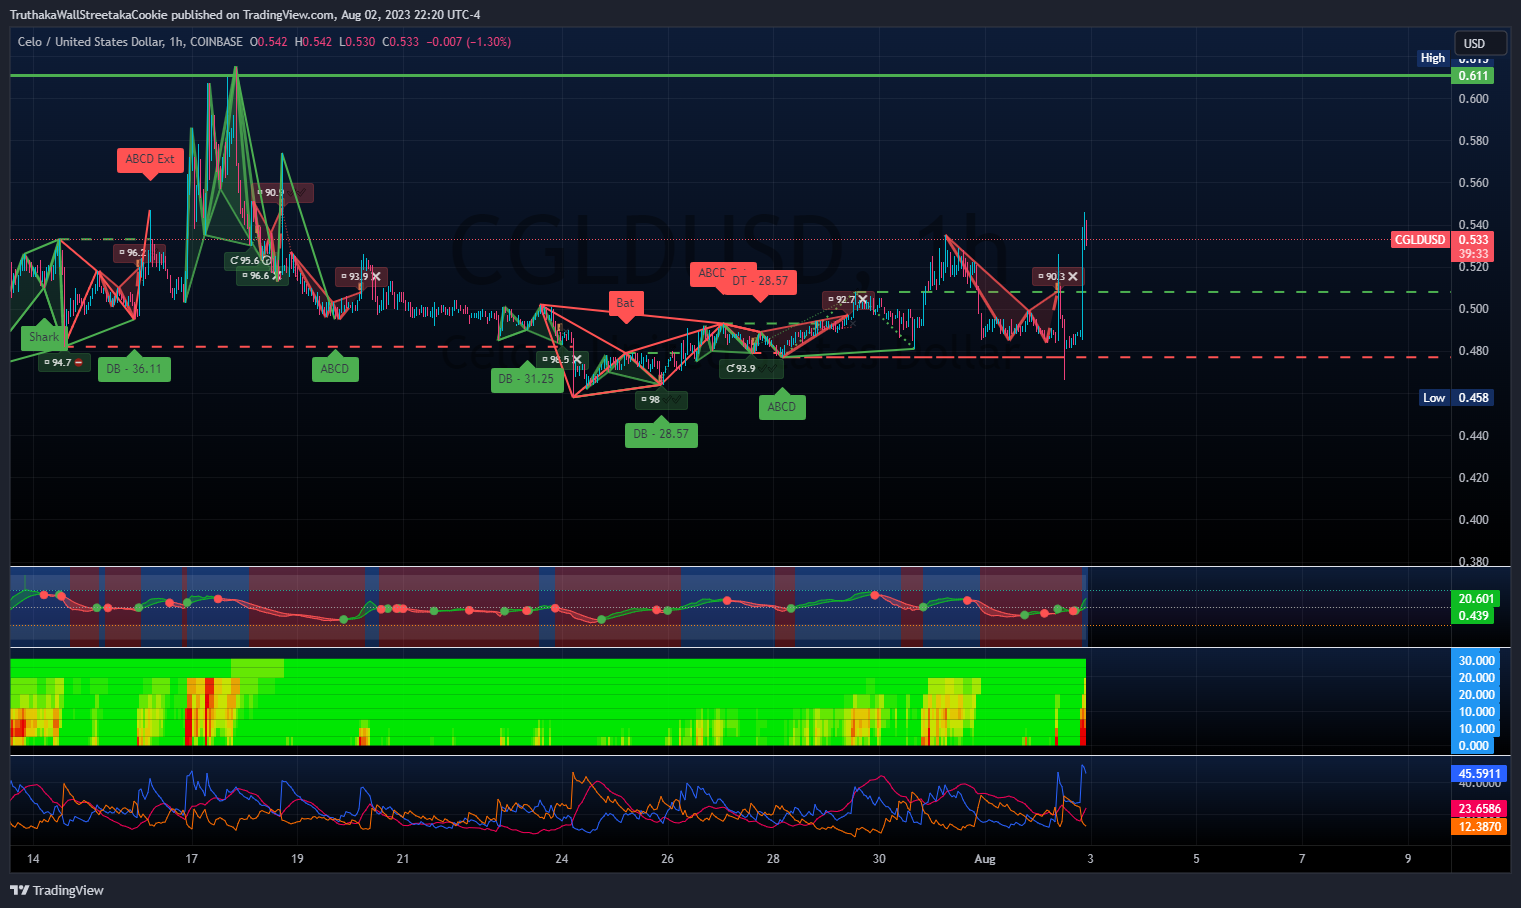This screenshot has width=1521, height=908.
Task: Click the 0.580 price axis level
Action: click(1473, 141)
